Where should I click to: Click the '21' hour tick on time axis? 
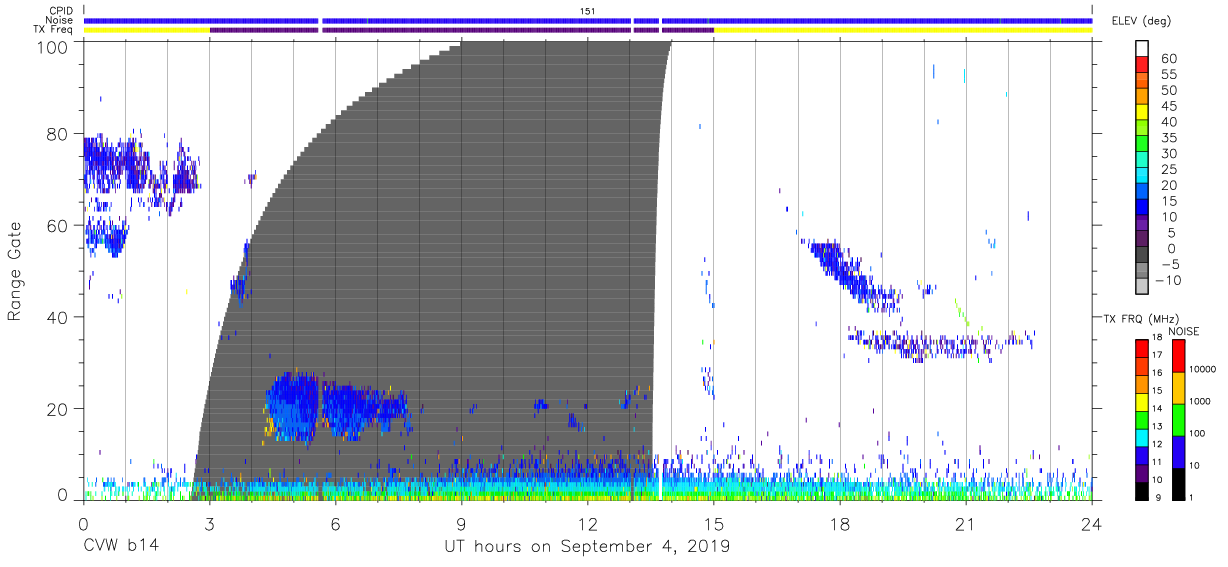966,524
